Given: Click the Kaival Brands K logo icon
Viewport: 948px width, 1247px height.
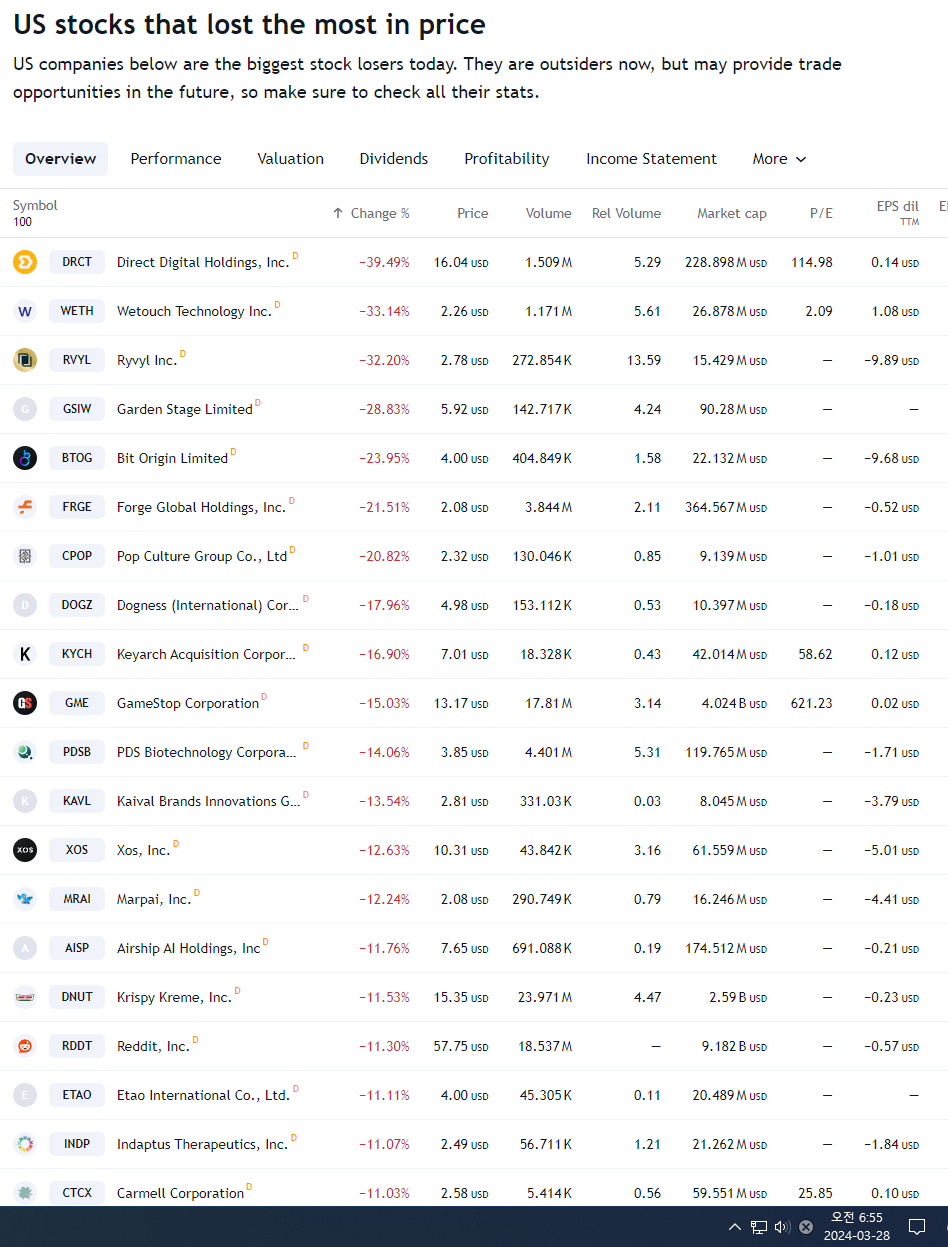Looking at the screenshot, I should pyautogui.click(x=25, y=801).
